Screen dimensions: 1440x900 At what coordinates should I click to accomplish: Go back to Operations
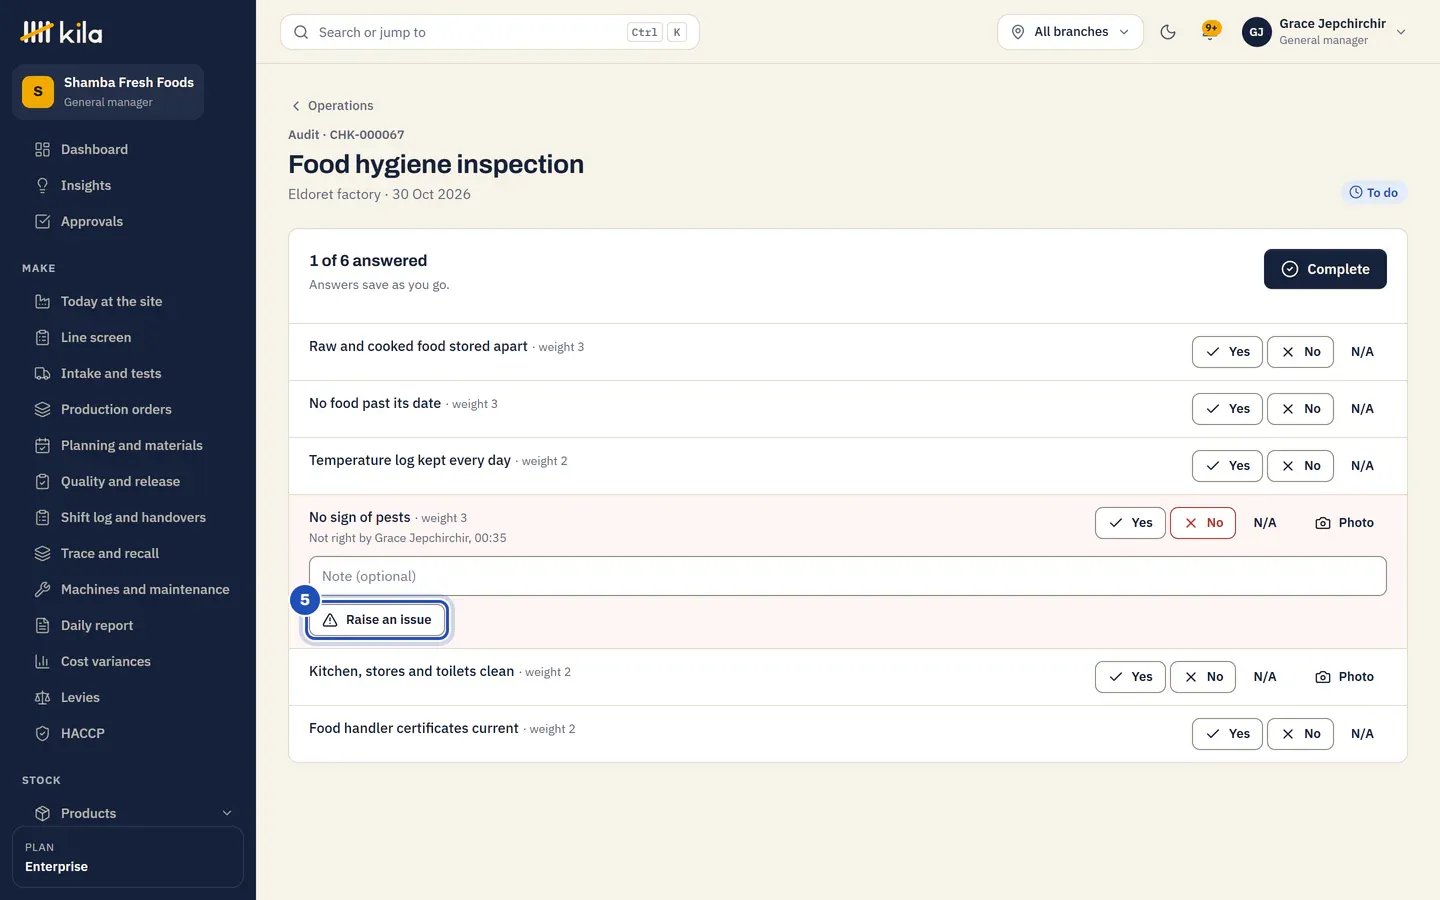[x=331, y=106]
